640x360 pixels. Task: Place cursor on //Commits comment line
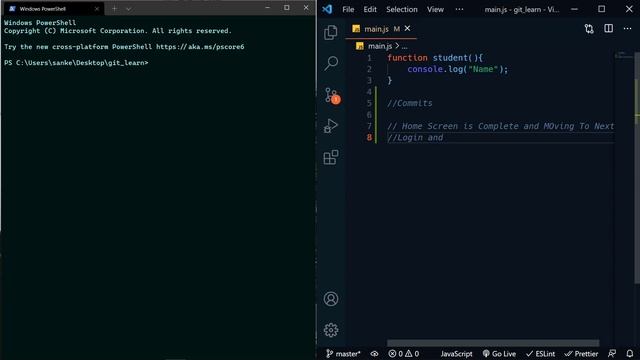pyautogui.click(x=409, y=103)
